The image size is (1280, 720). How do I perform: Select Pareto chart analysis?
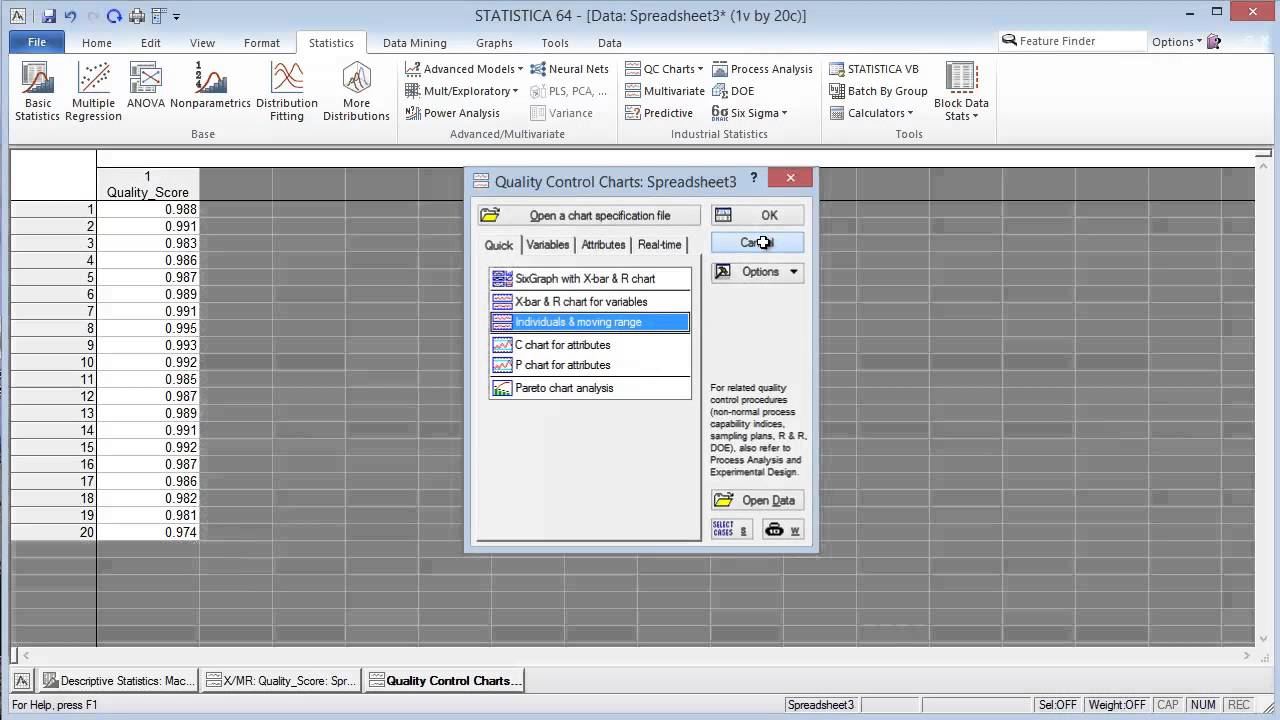(590, 388)
